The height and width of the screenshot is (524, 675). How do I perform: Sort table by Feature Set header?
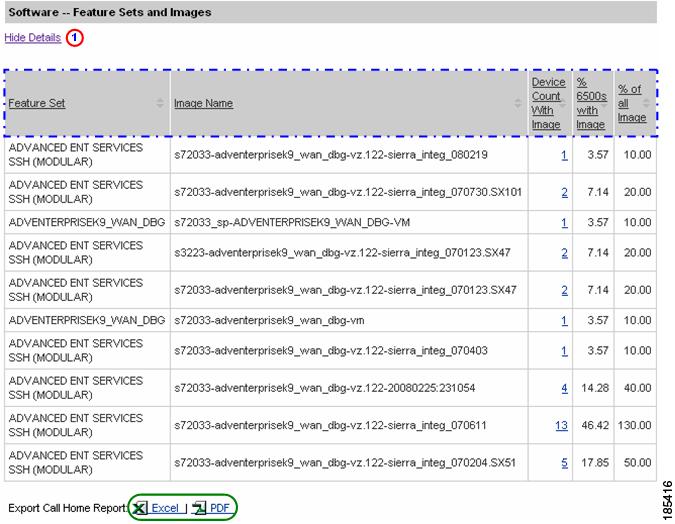37,104
